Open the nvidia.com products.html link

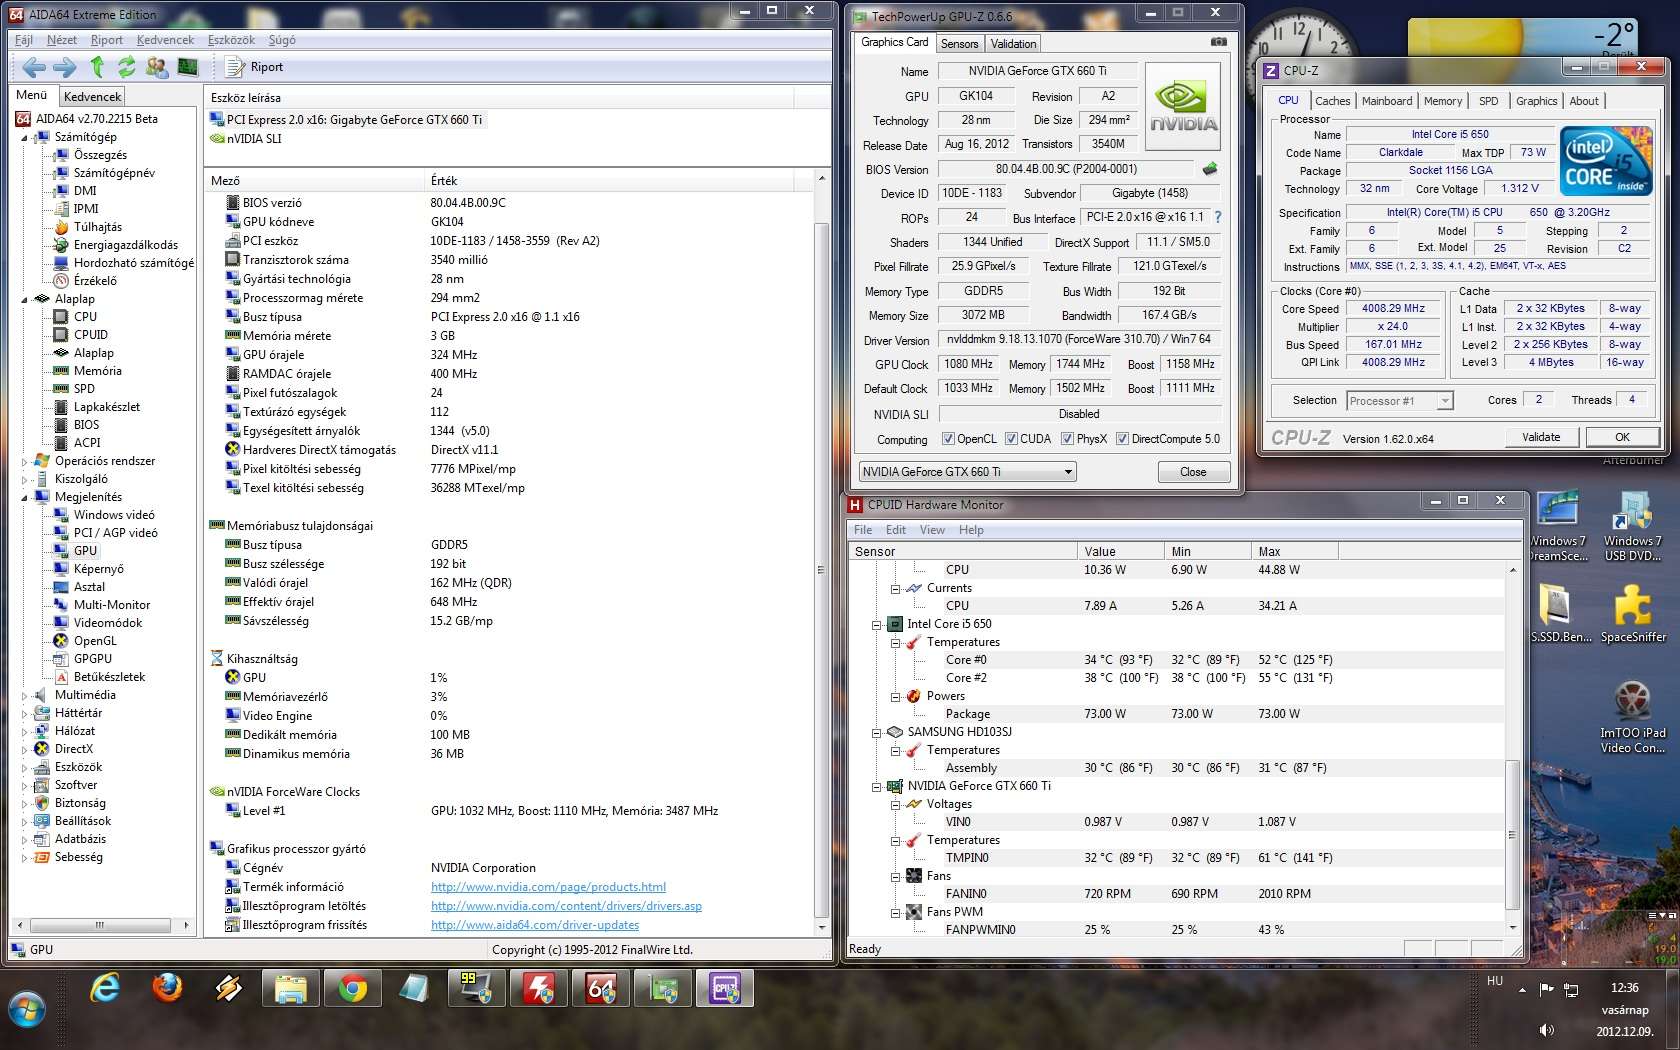point(548,887)
